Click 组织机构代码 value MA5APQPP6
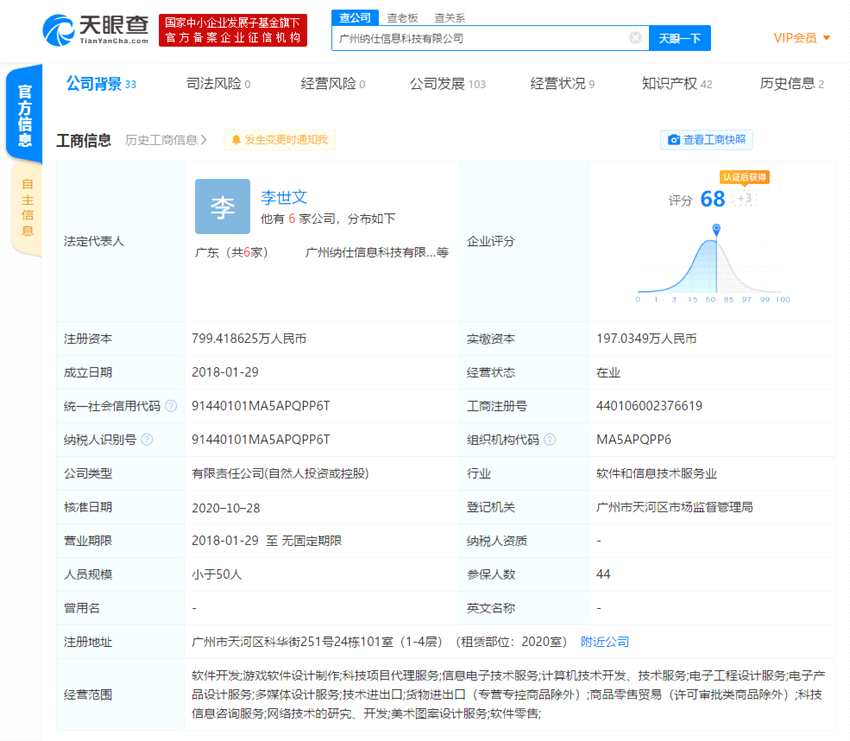 (x=634, y=439)
